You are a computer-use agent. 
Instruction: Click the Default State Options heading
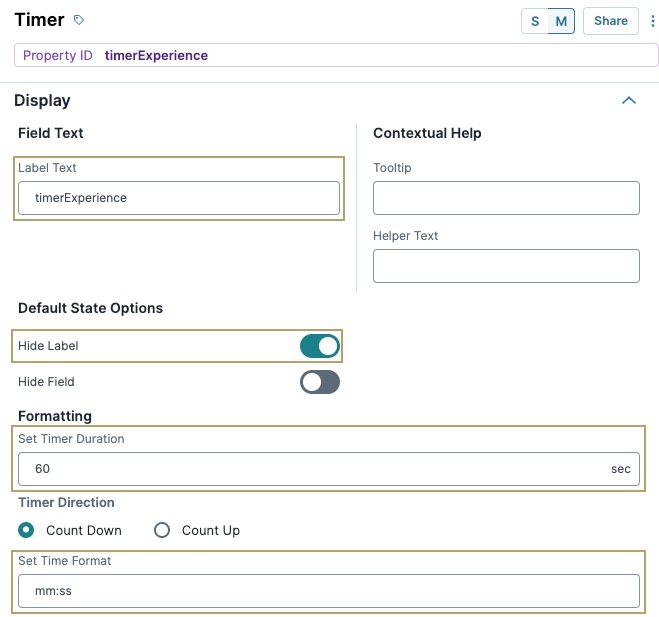point(90,308)
